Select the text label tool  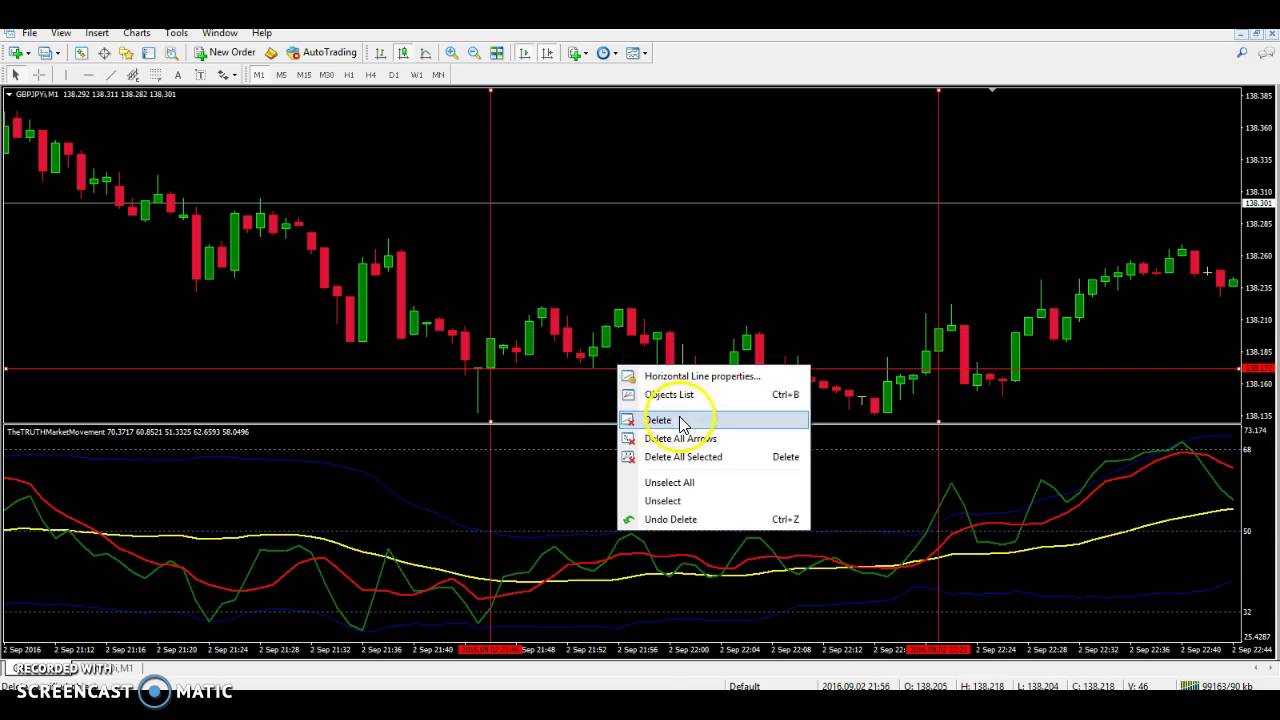200,75
